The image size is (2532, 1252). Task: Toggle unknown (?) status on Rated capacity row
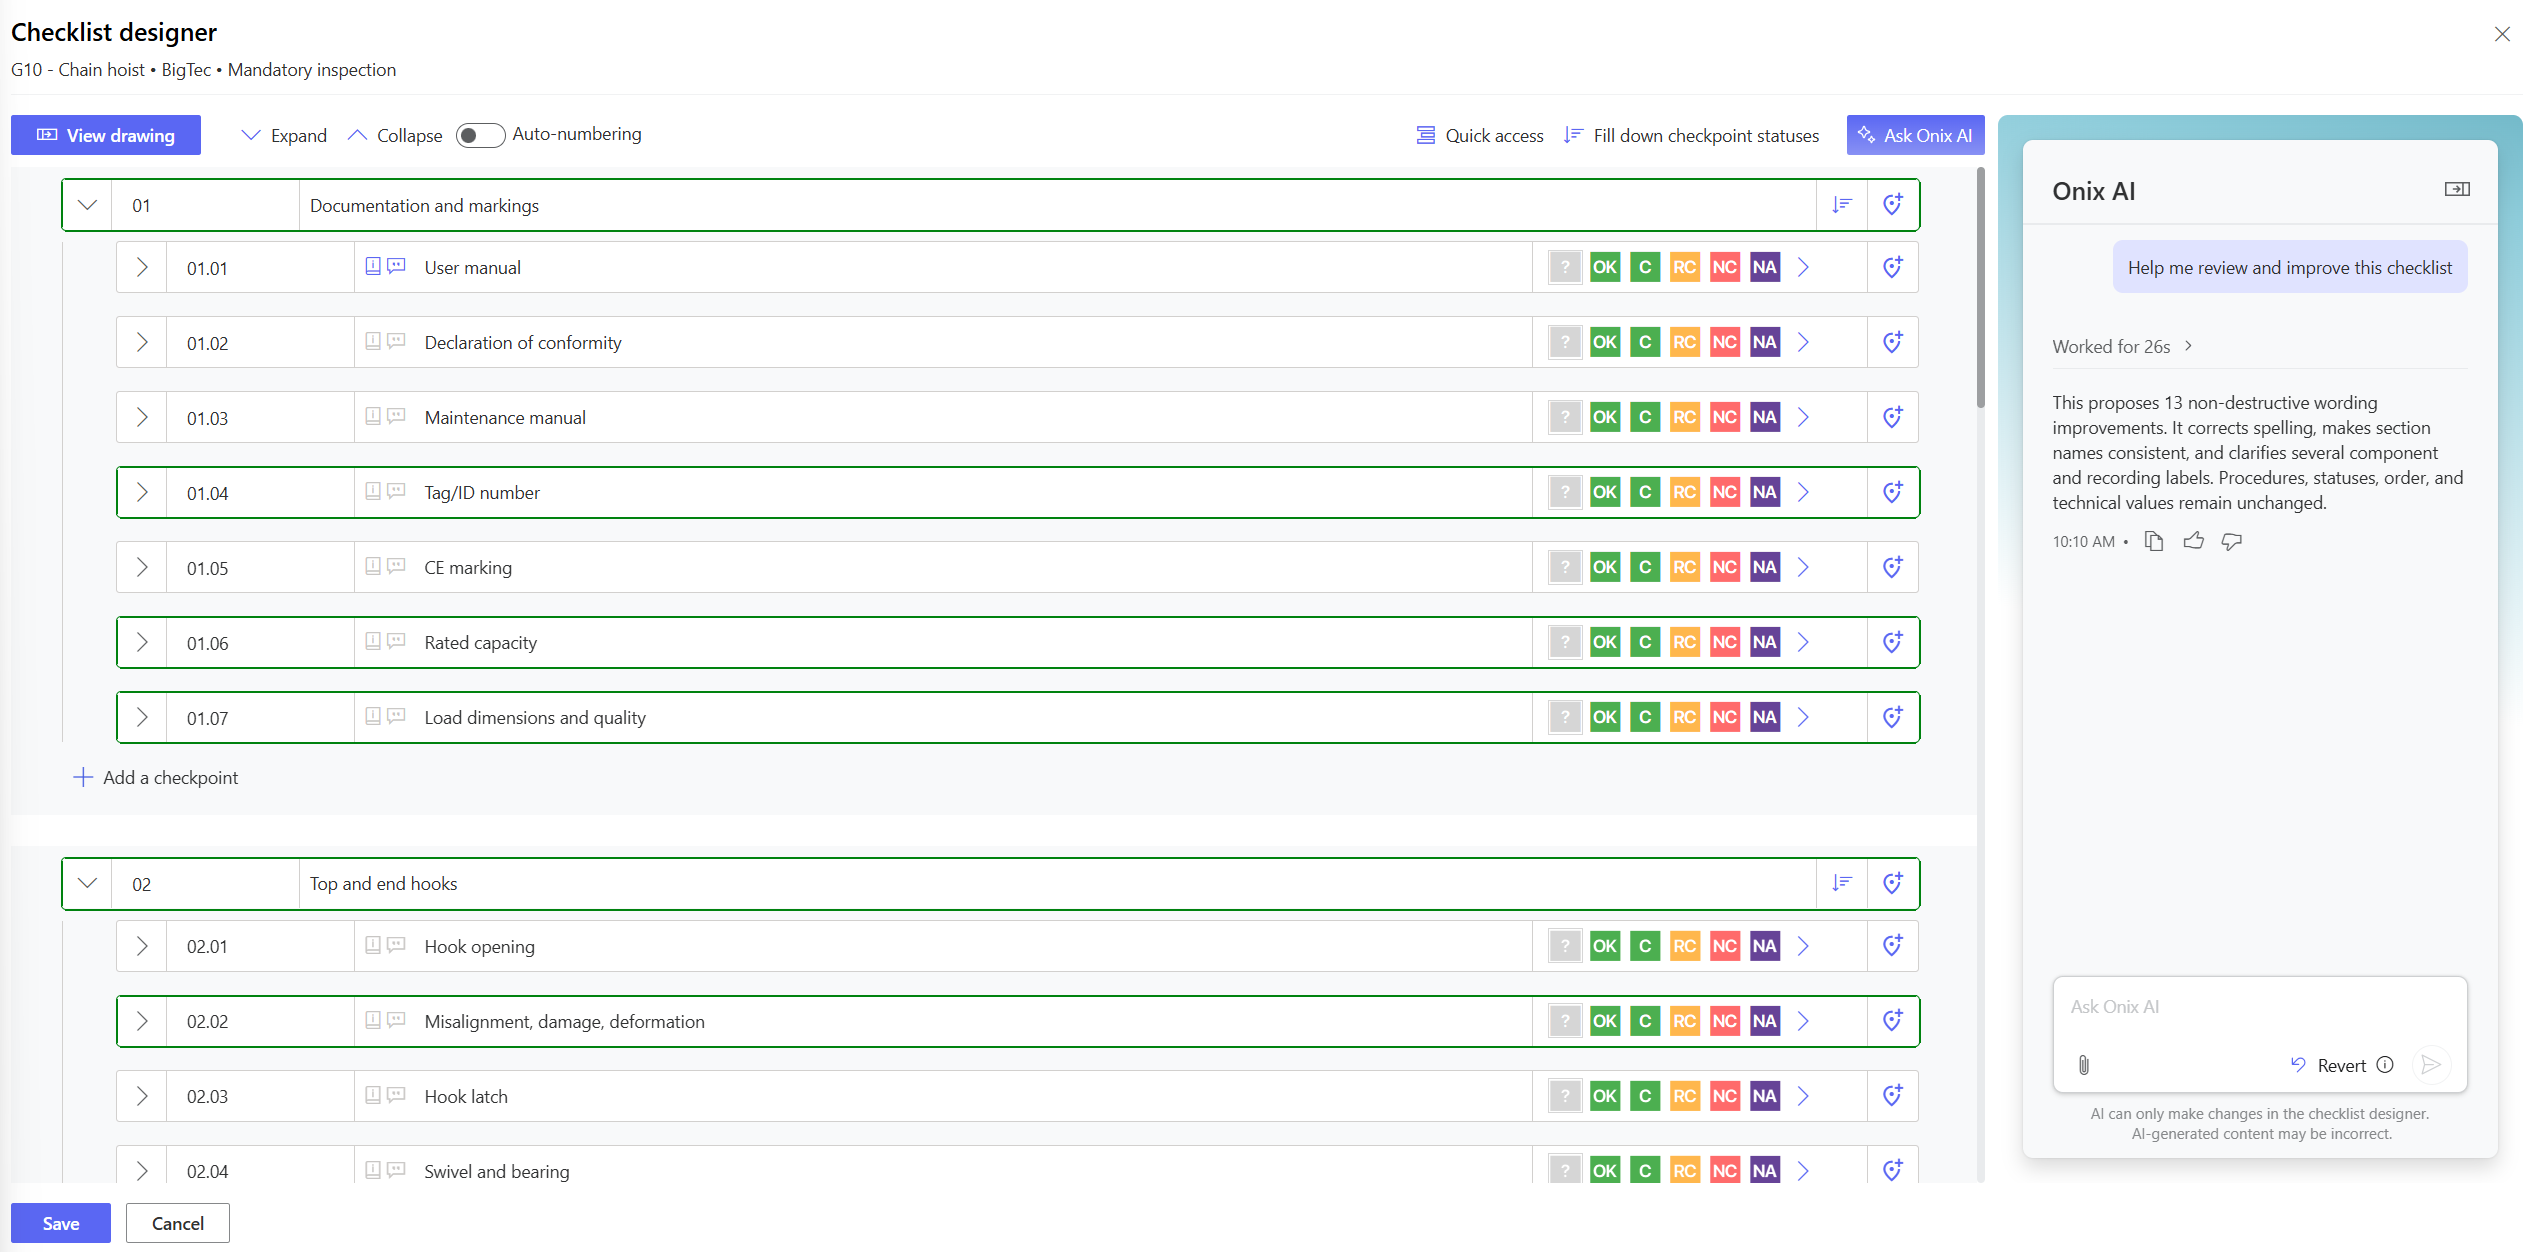pos(1565,642)
